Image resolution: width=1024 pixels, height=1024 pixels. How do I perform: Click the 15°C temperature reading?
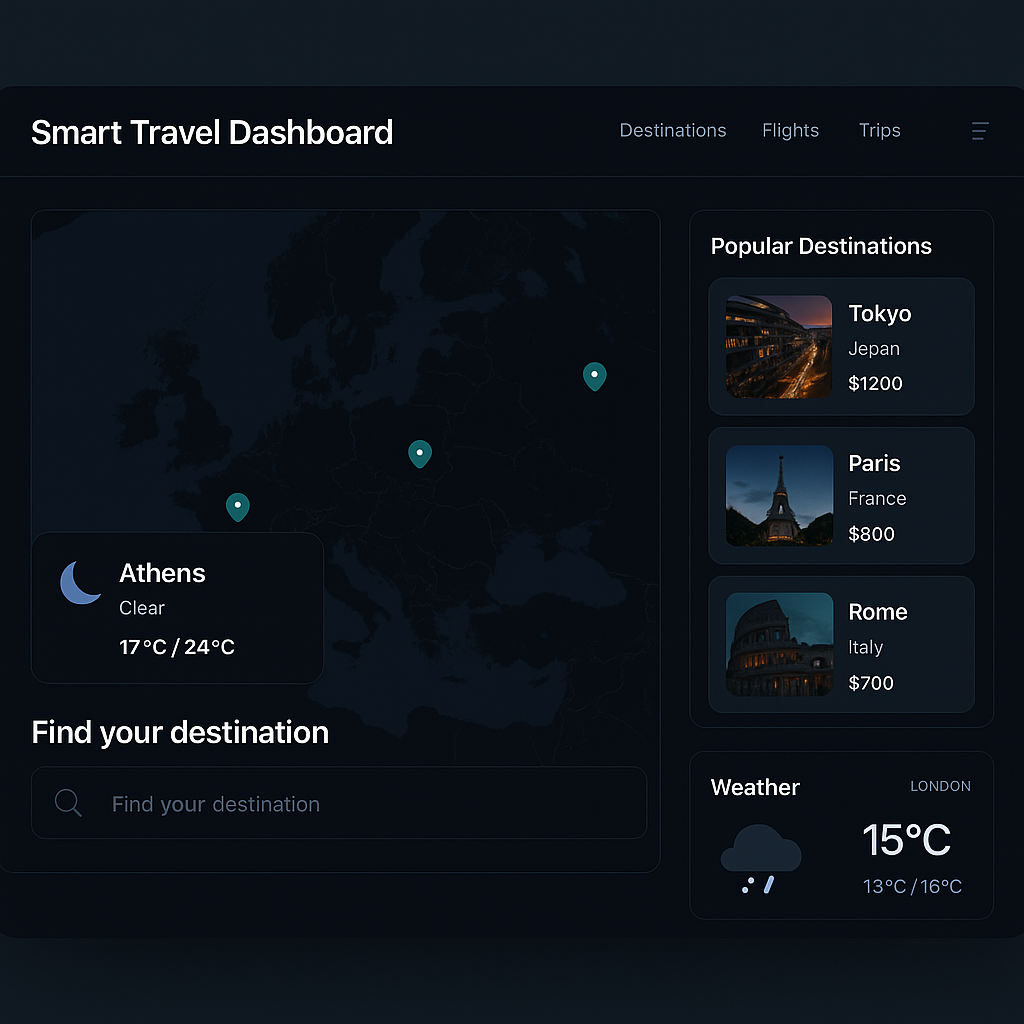pos(907,841)
